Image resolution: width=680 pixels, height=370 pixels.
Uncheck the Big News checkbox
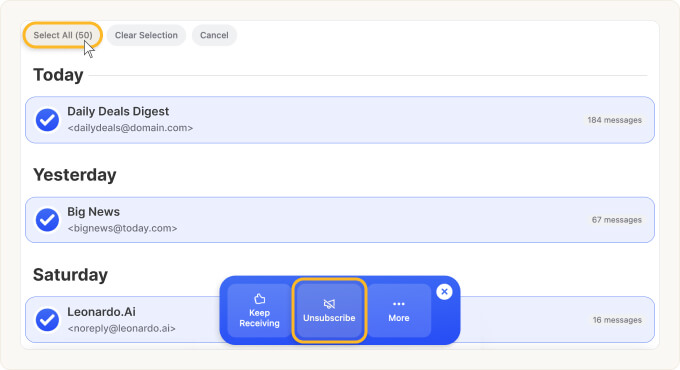point(47,220)
